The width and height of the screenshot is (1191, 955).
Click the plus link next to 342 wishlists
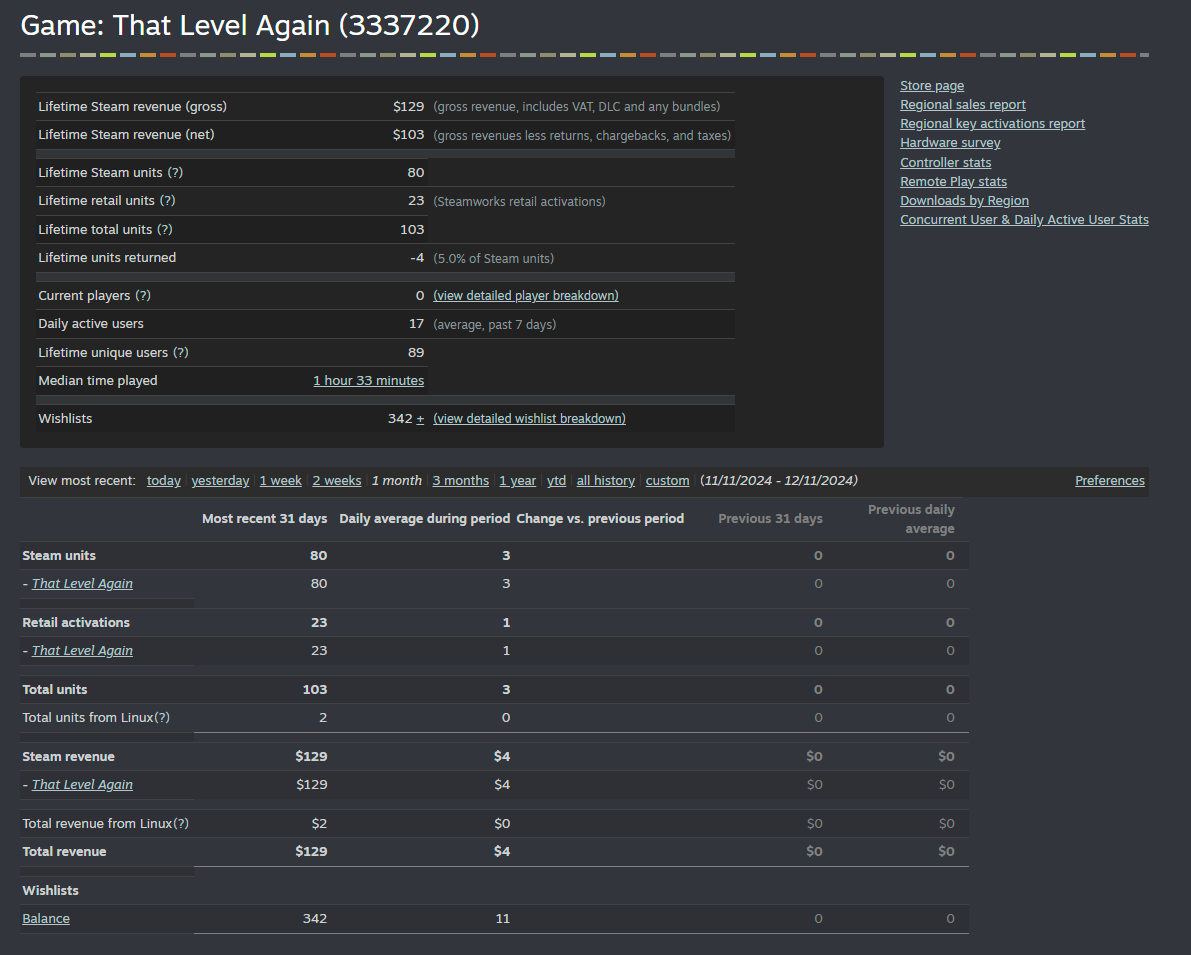420,419
